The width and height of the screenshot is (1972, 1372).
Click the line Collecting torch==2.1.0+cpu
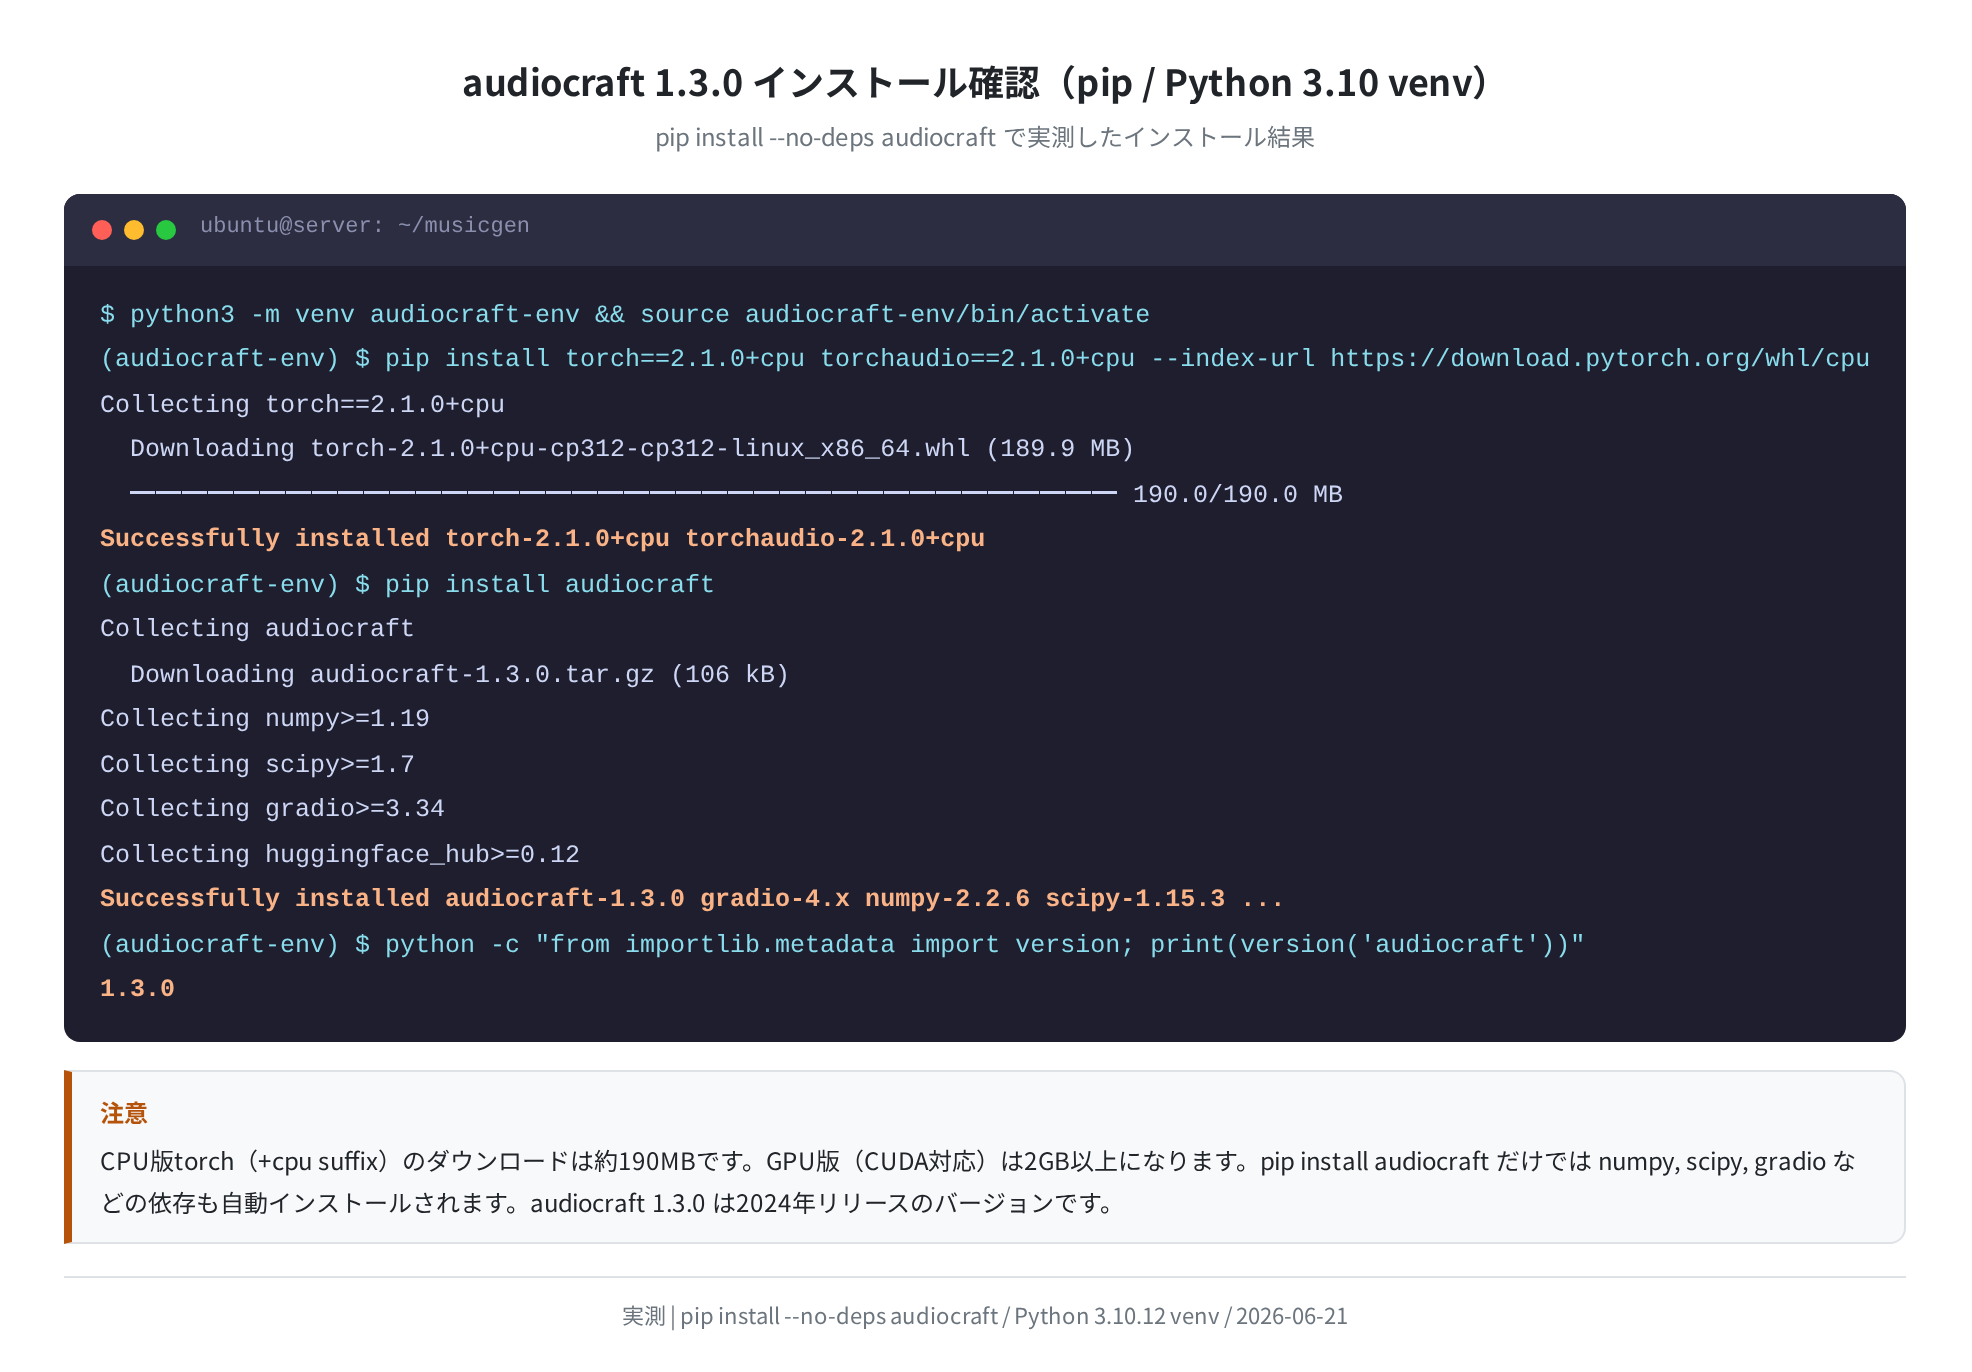[x=302, y=405]
